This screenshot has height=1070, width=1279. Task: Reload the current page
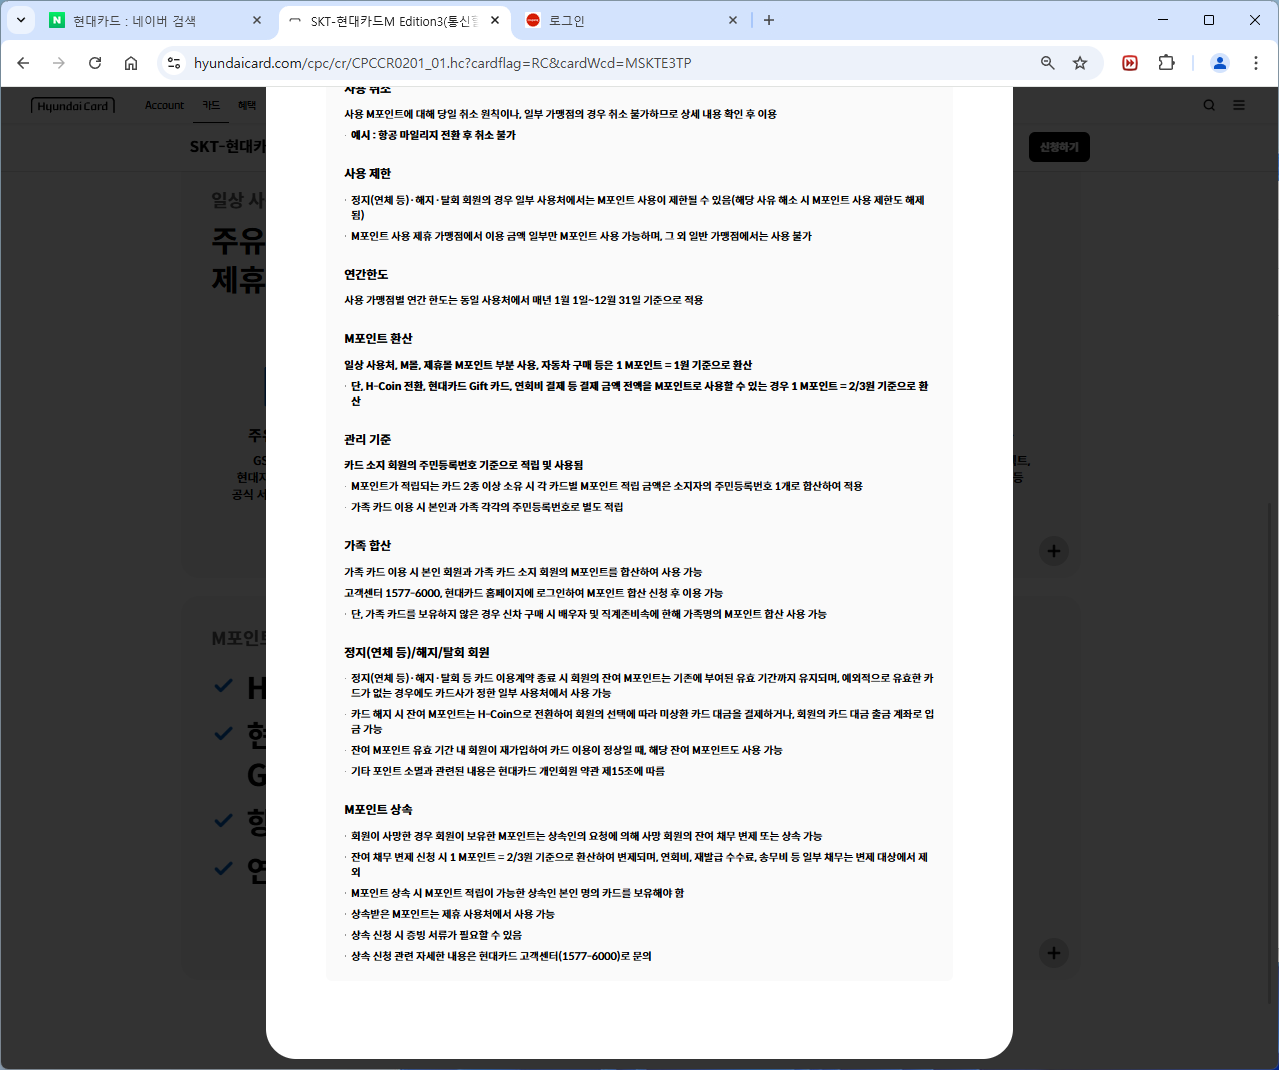[x=95, y=63]
